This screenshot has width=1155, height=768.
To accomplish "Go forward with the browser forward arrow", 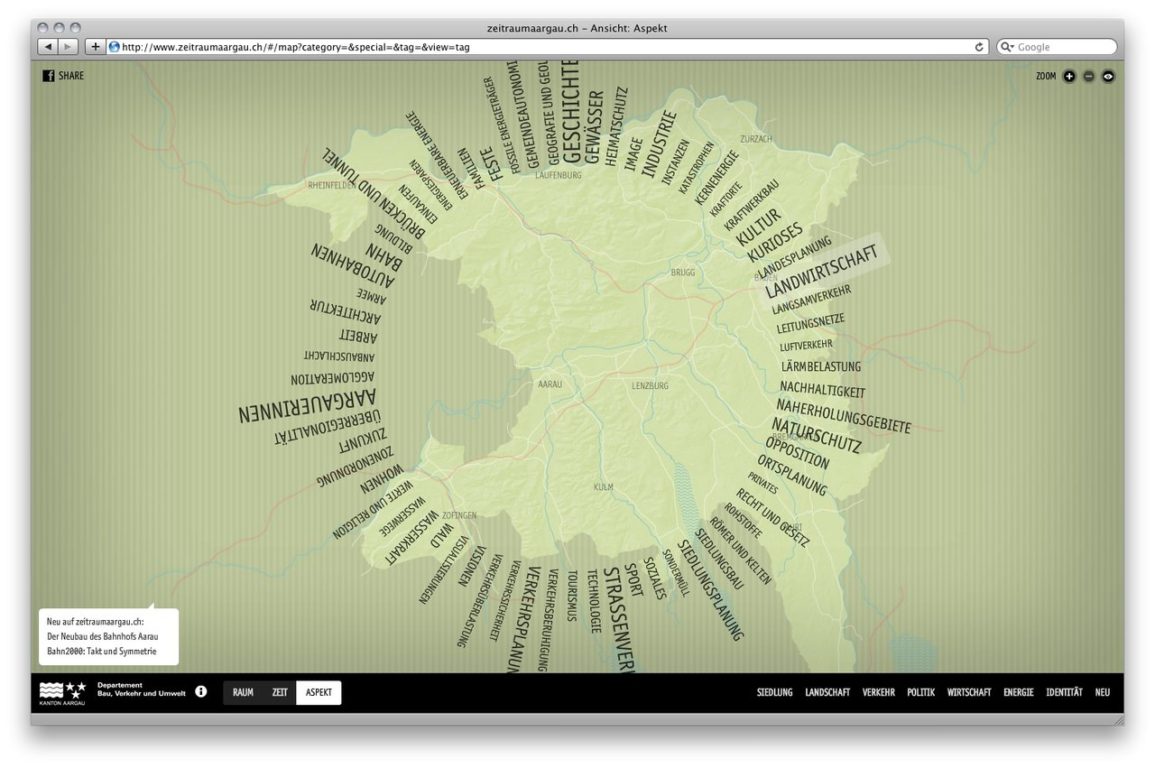I will tap(68, 46).
